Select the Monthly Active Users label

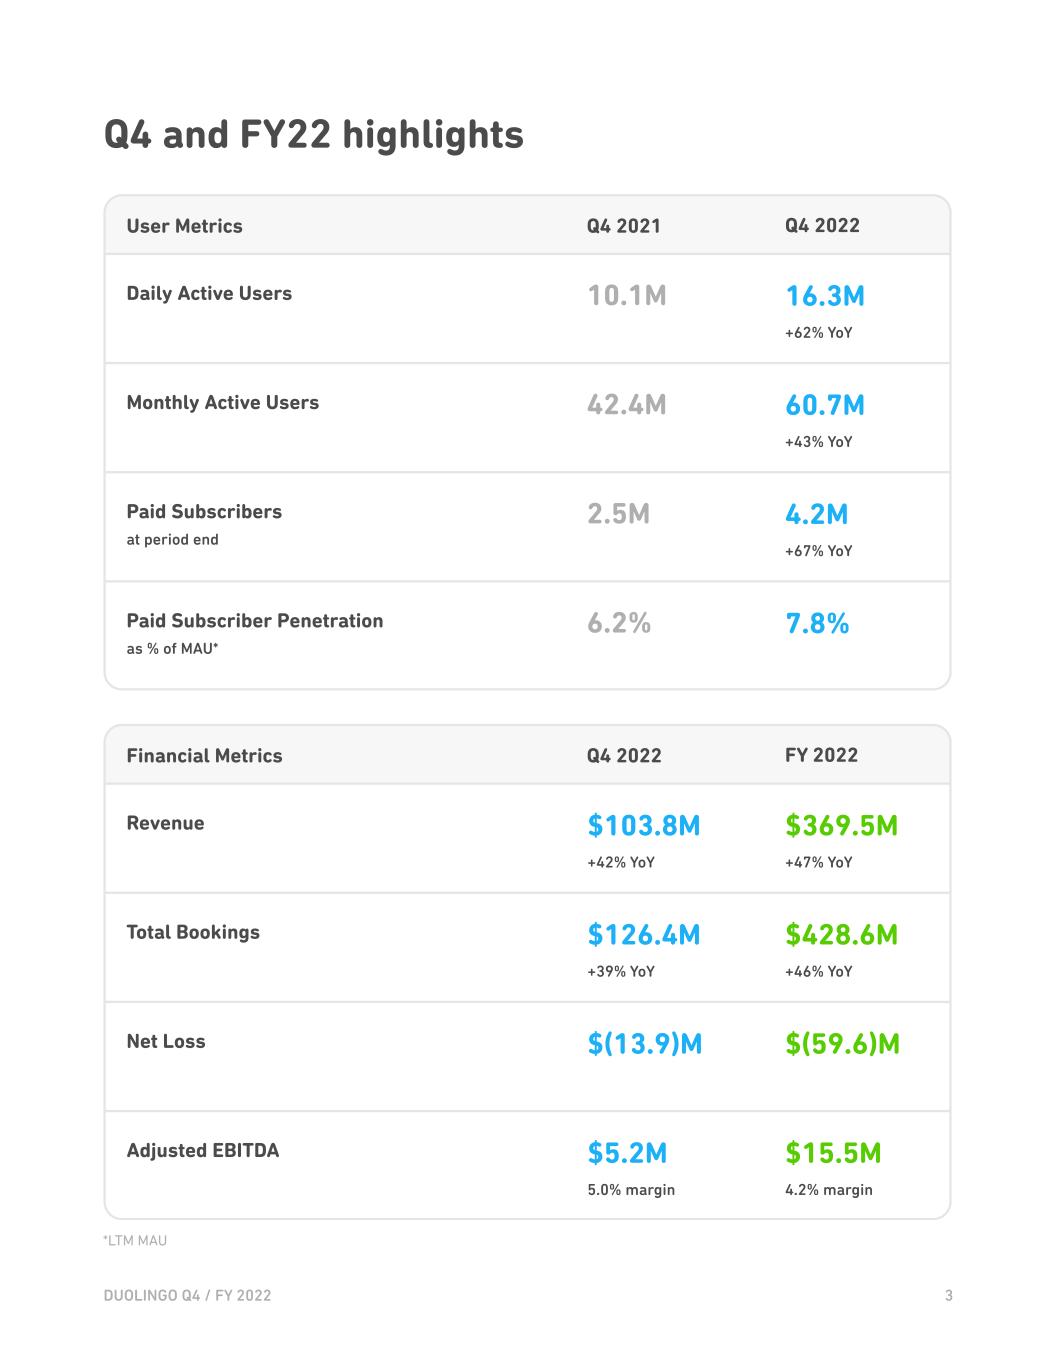click(222, 402)
